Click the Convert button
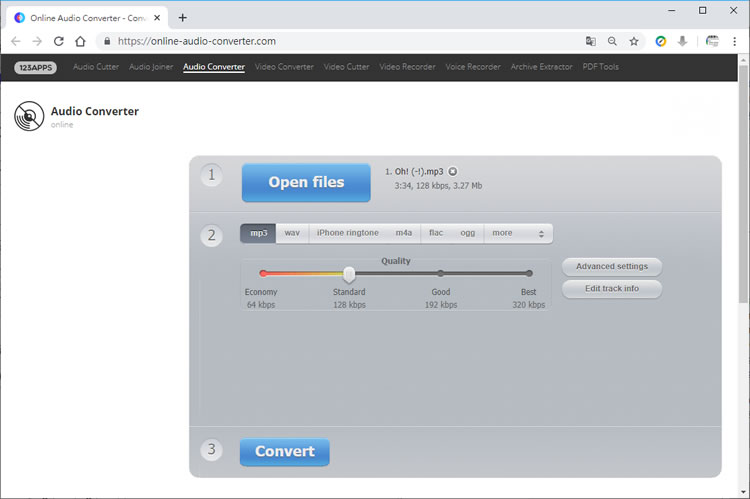 pos(285,452)
